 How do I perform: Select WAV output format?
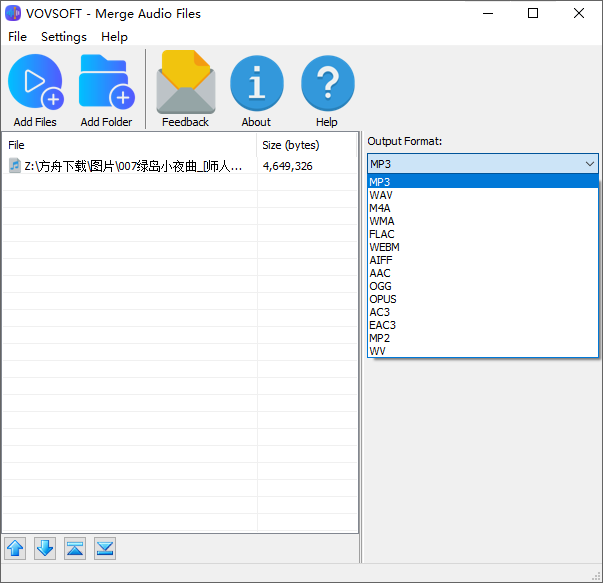coord(483,195)
